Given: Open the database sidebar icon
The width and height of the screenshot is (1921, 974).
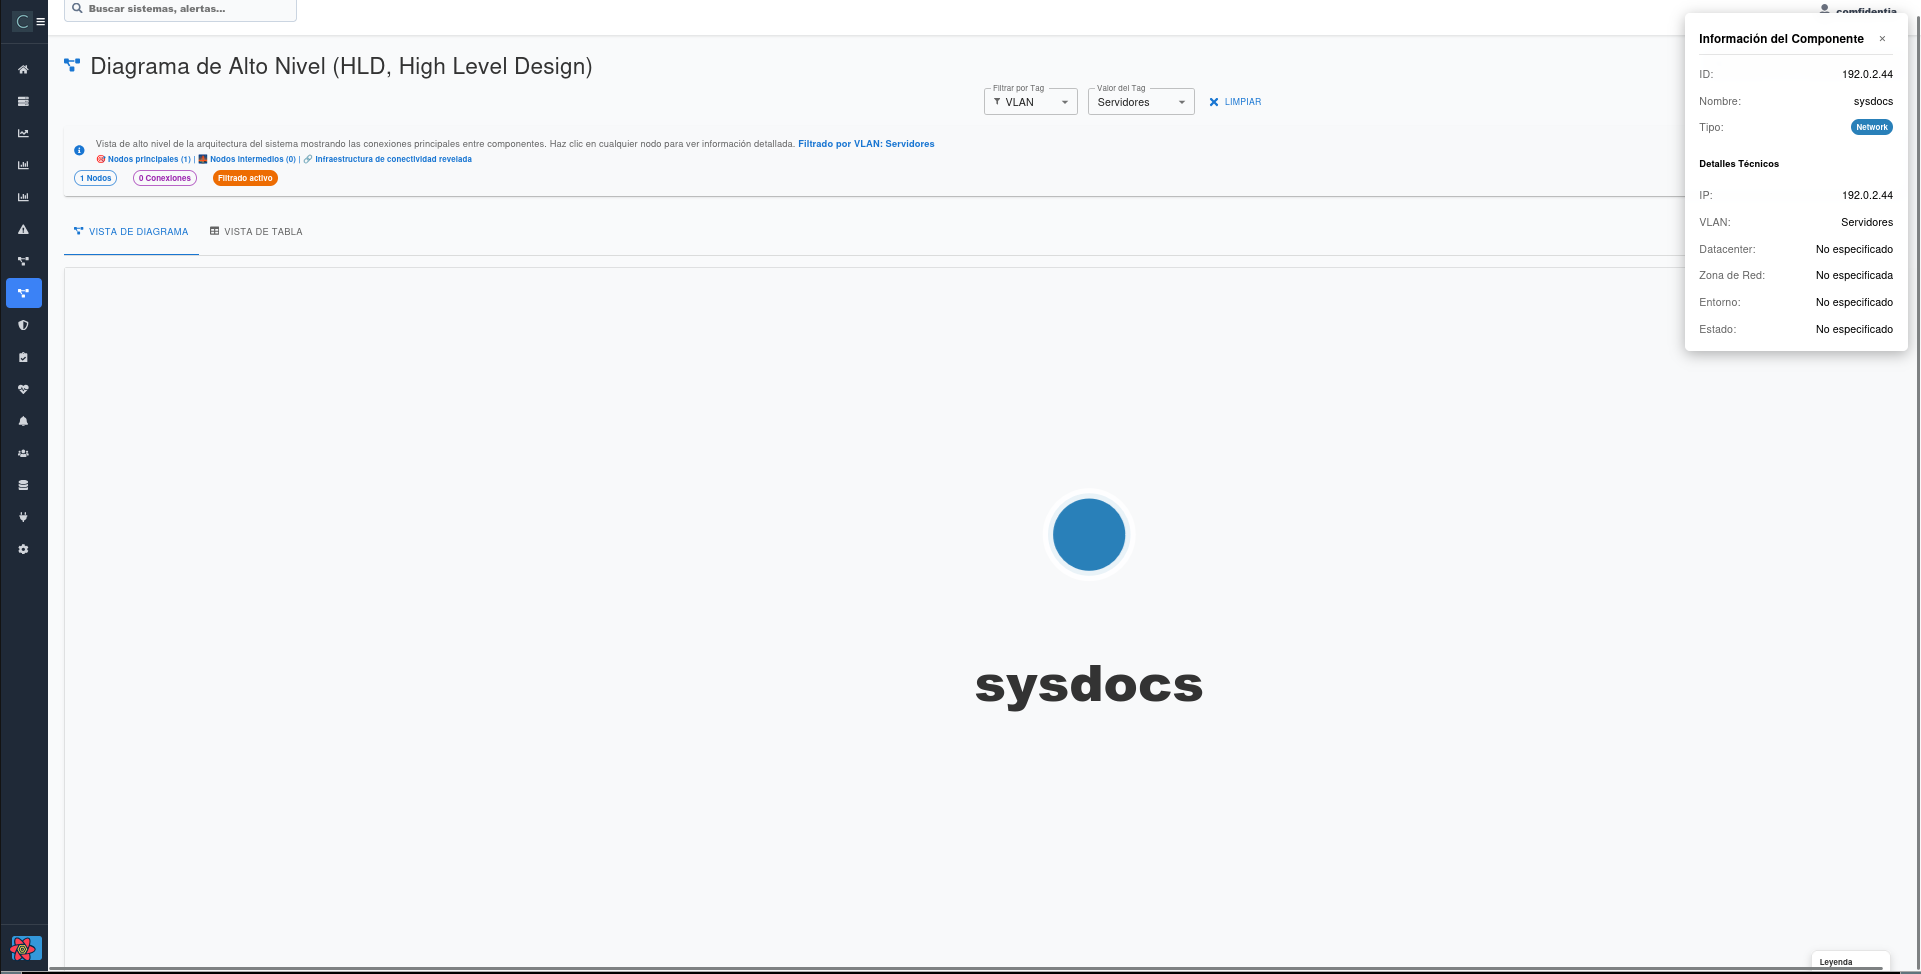Looking at the screenshot, I should 23,486.
